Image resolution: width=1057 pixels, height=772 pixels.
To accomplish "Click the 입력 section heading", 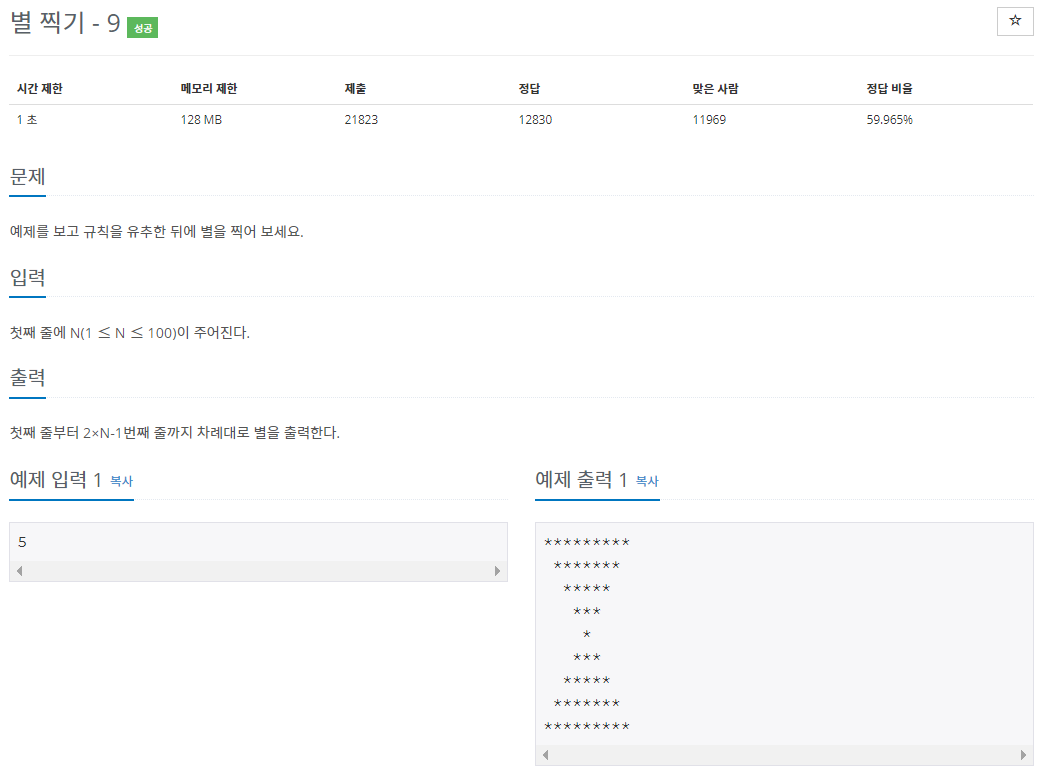I will pos(28,278).
